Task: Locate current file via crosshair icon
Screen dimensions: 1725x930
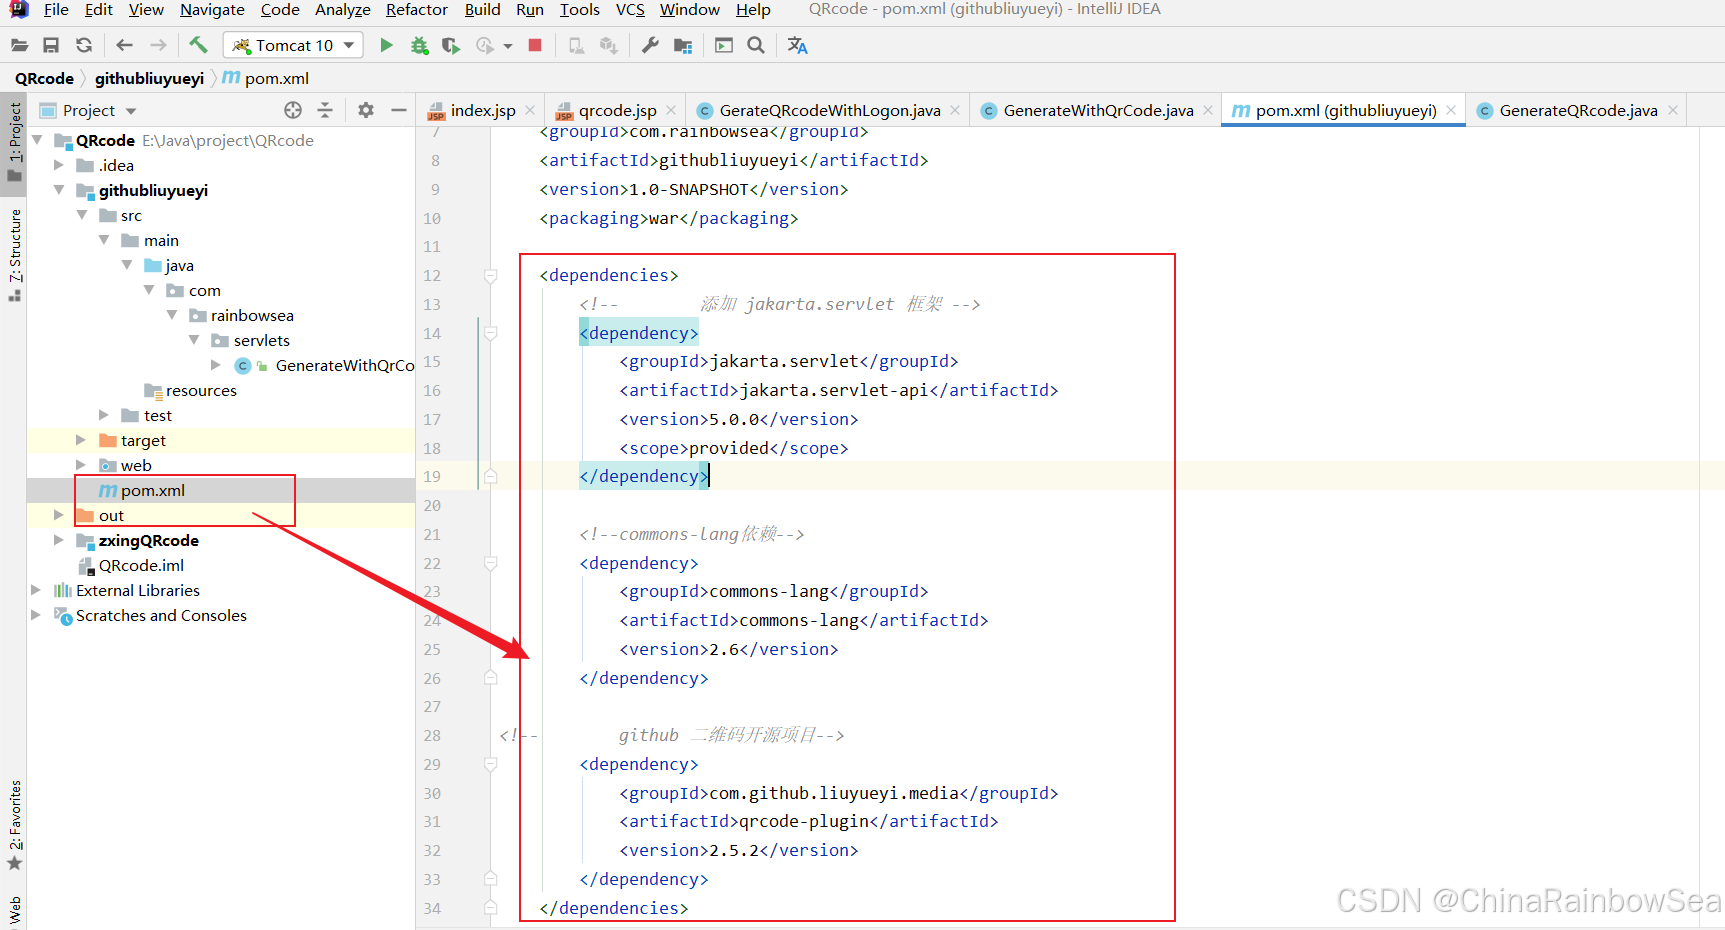Action: 292,110
